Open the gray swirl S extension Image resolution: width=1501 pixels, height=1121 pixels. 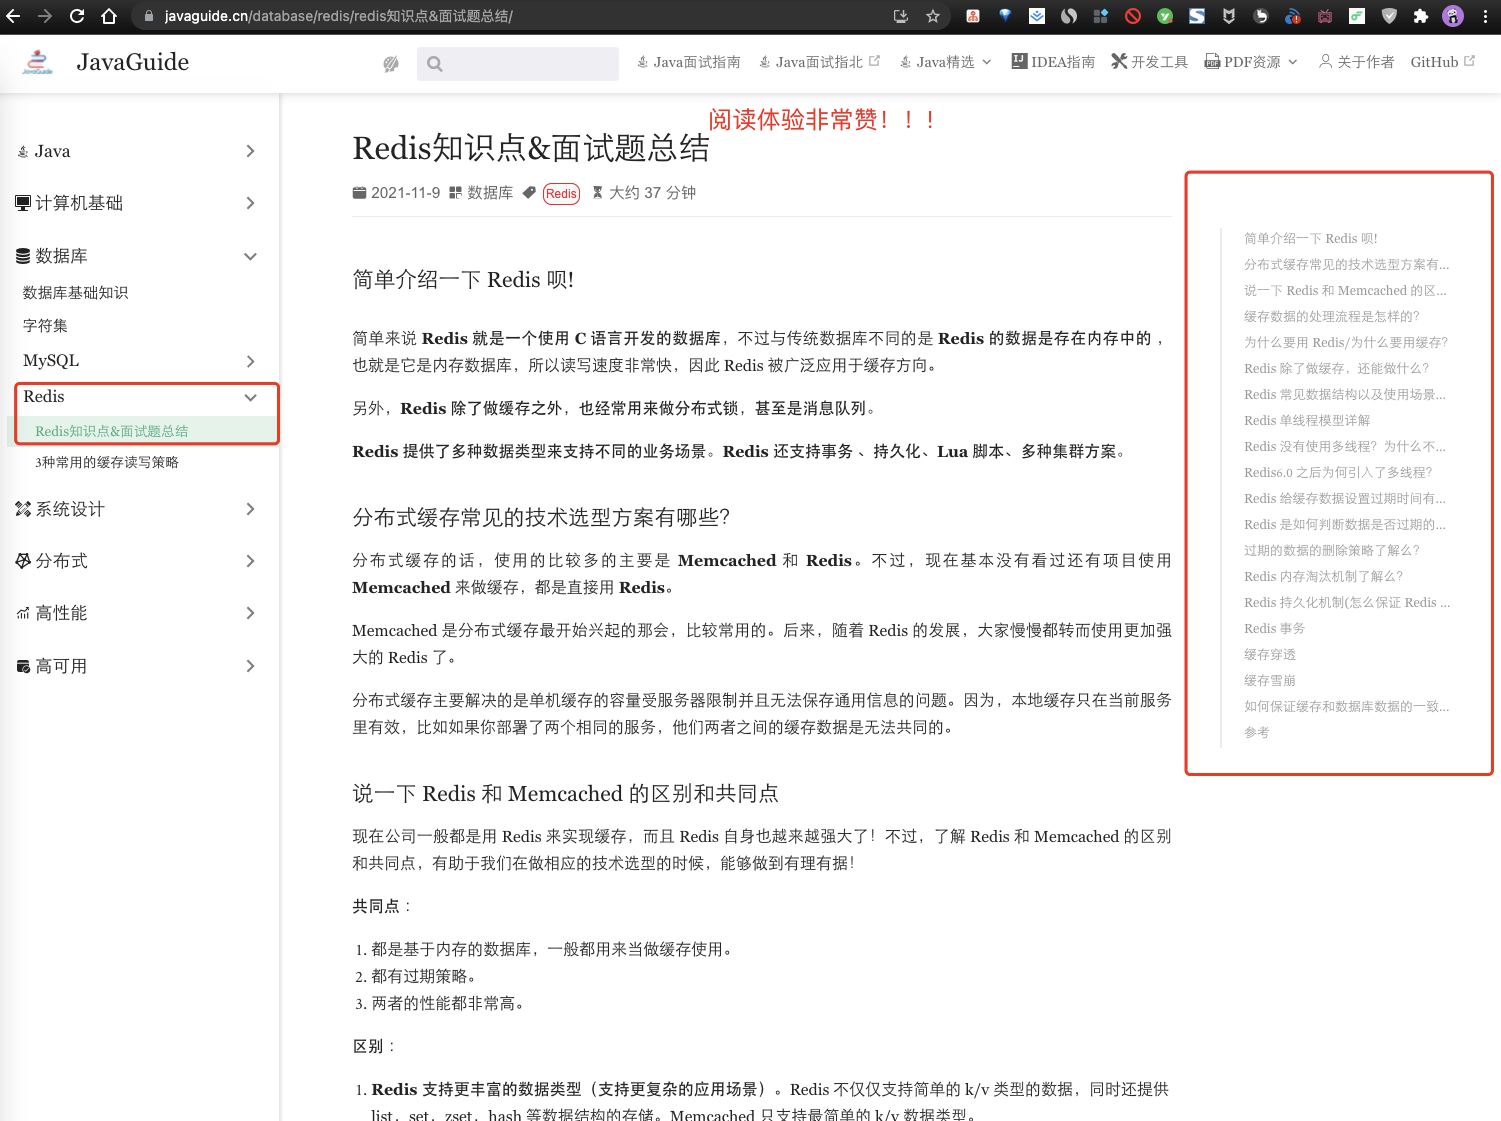pos(1069,16)
